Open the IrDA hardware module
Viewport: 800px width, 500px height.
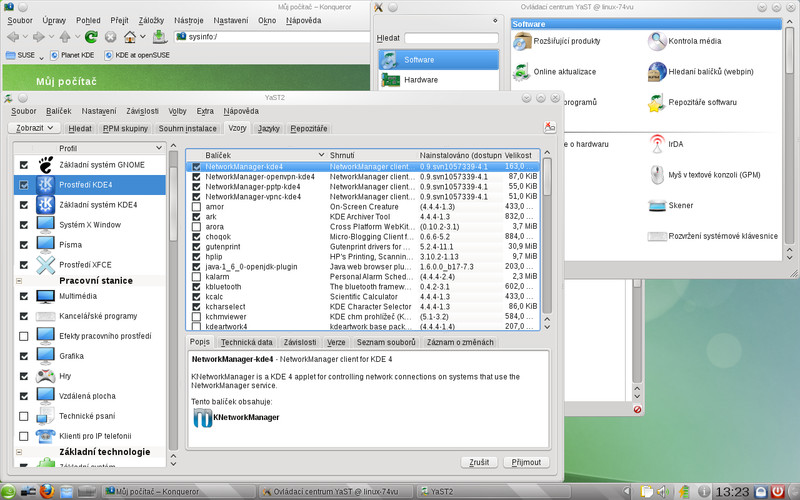[666, 144]
